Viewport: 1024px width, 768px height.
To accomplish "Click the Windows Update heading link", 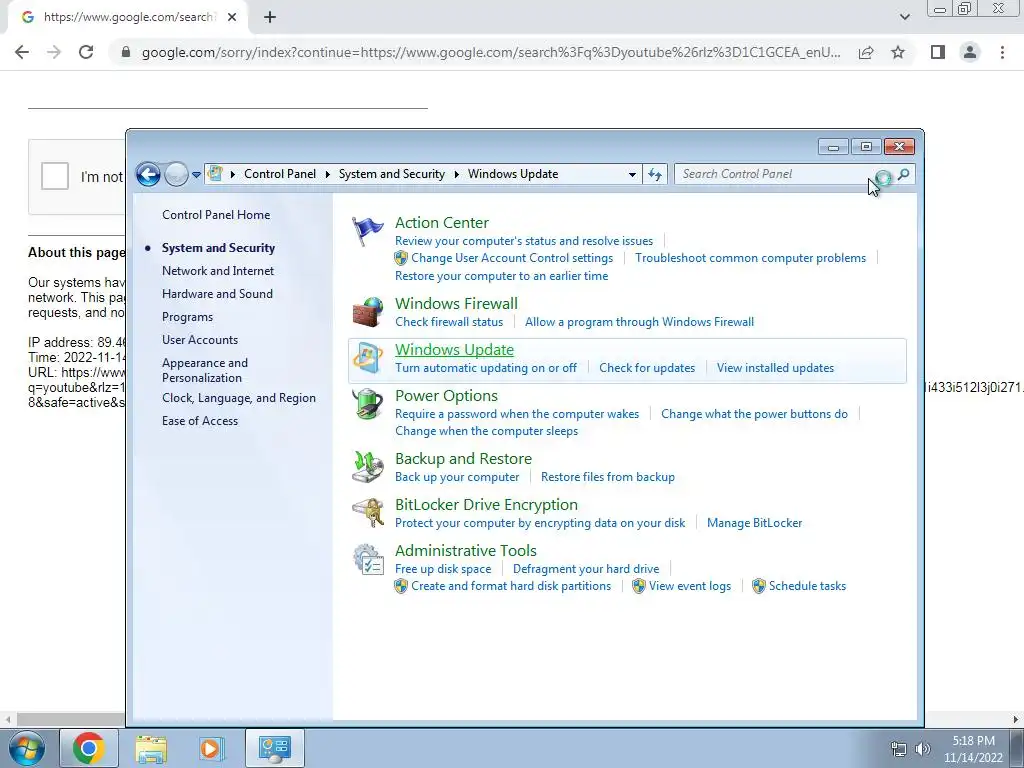I will [455, 350].
